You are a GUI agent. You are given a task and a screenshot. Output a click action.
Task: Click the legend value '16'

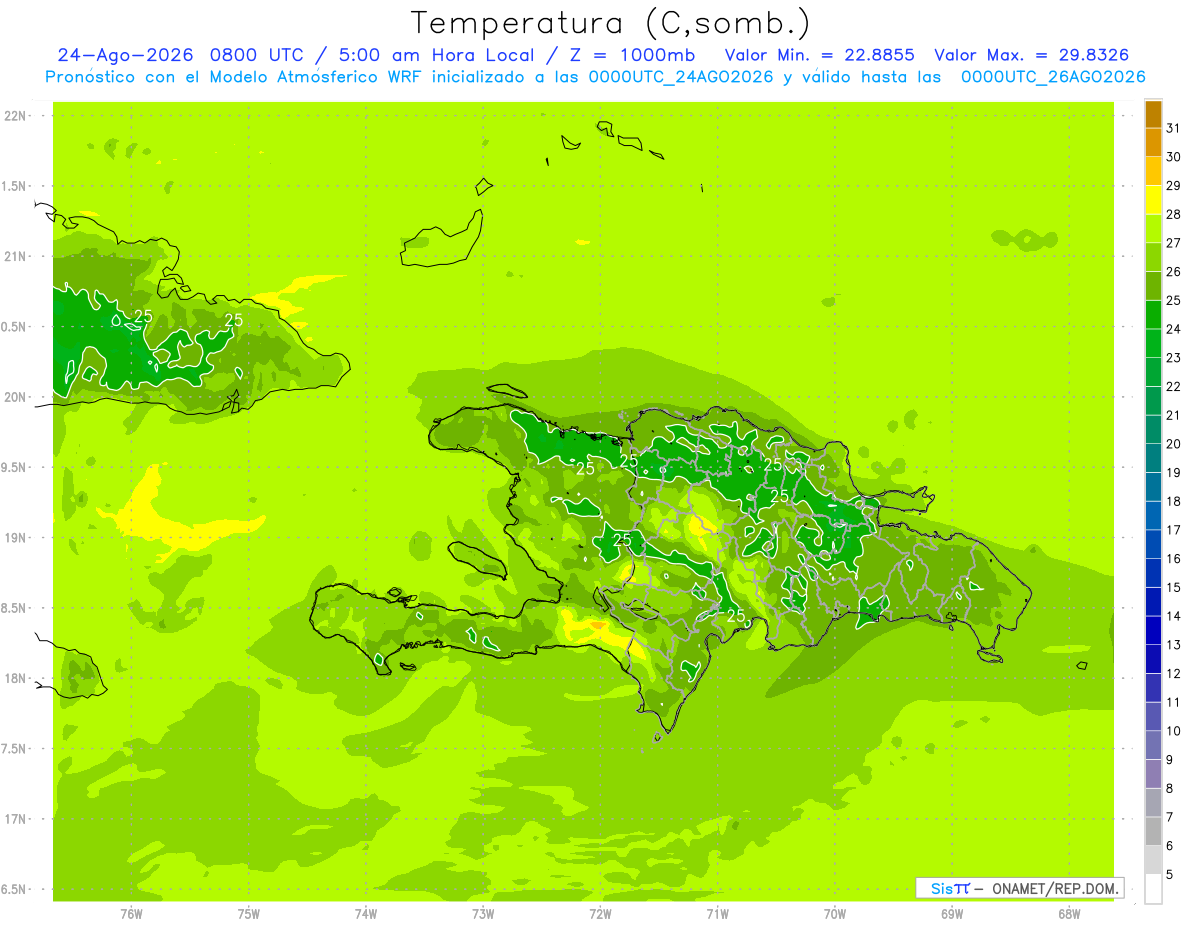point(1174,559)
